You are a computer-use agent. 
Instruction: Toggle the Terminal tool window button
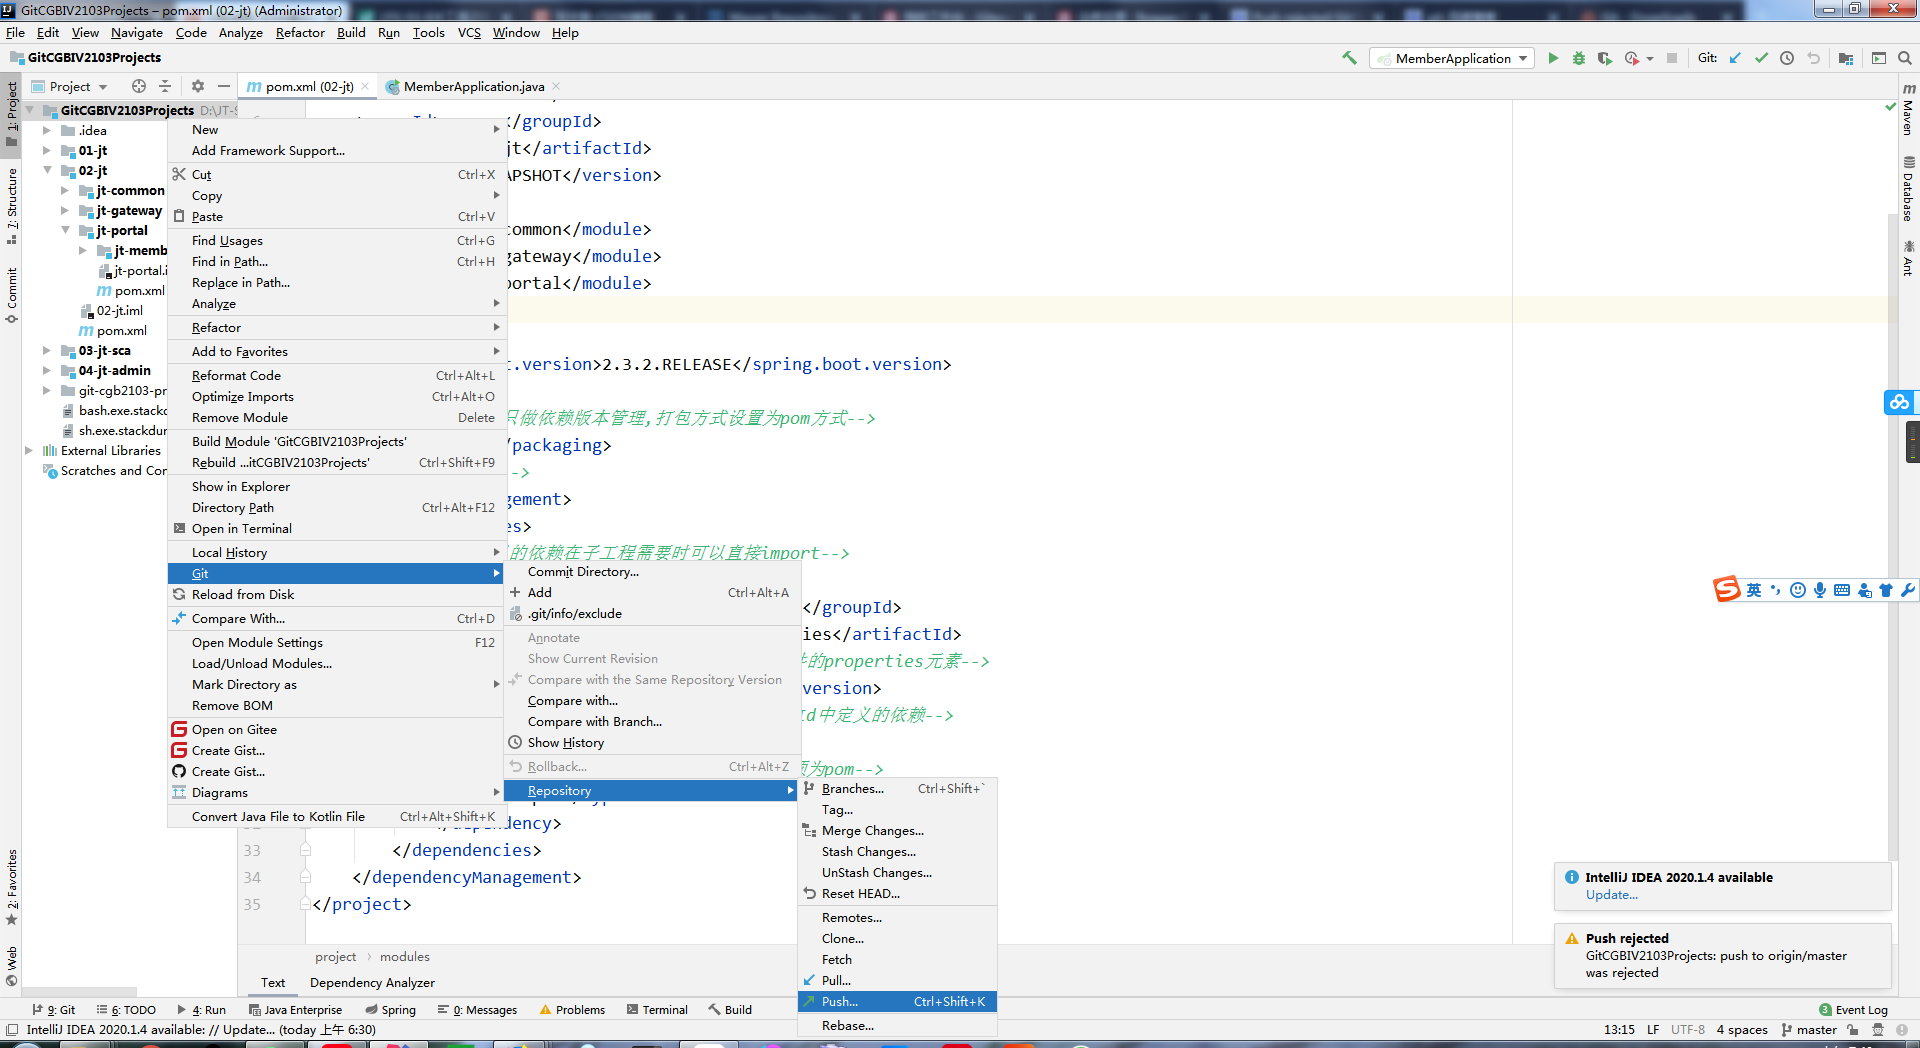click(657, 1010)
